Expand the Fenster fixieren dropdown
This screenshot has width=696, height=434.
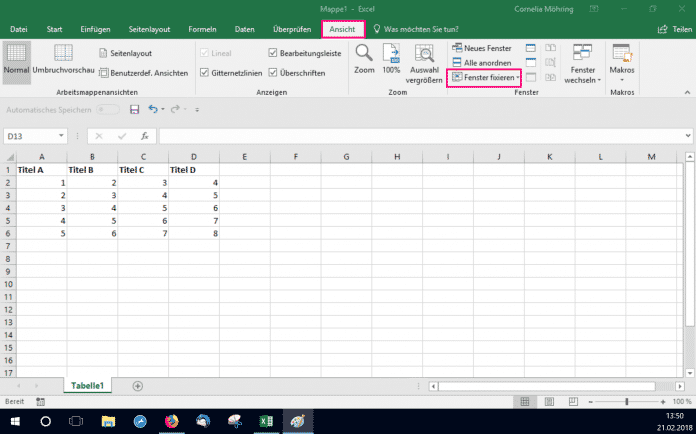click(x=518, y=77)
